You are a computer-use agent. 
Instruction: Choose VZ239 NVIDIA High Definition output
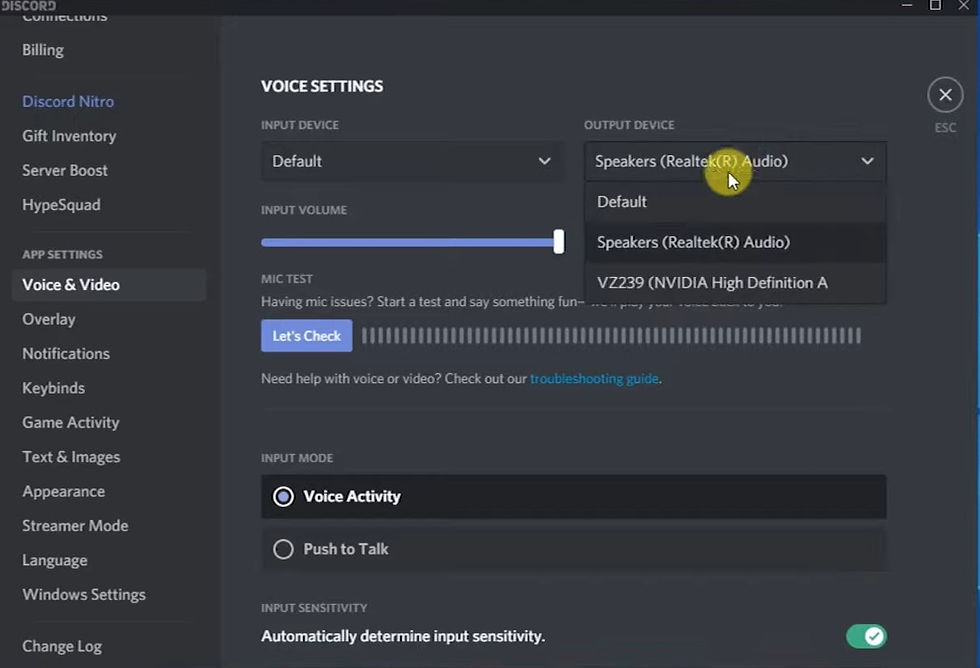point(735,283)
